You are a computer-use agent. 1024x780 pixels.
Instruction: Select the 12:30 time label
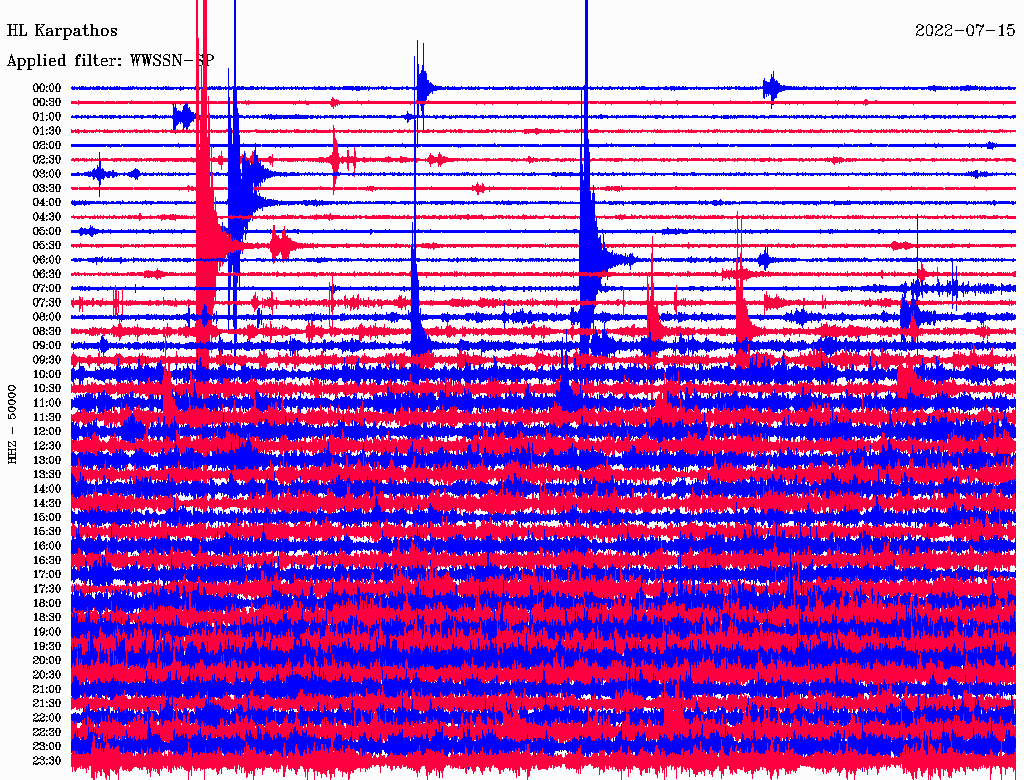pos(47,446)
